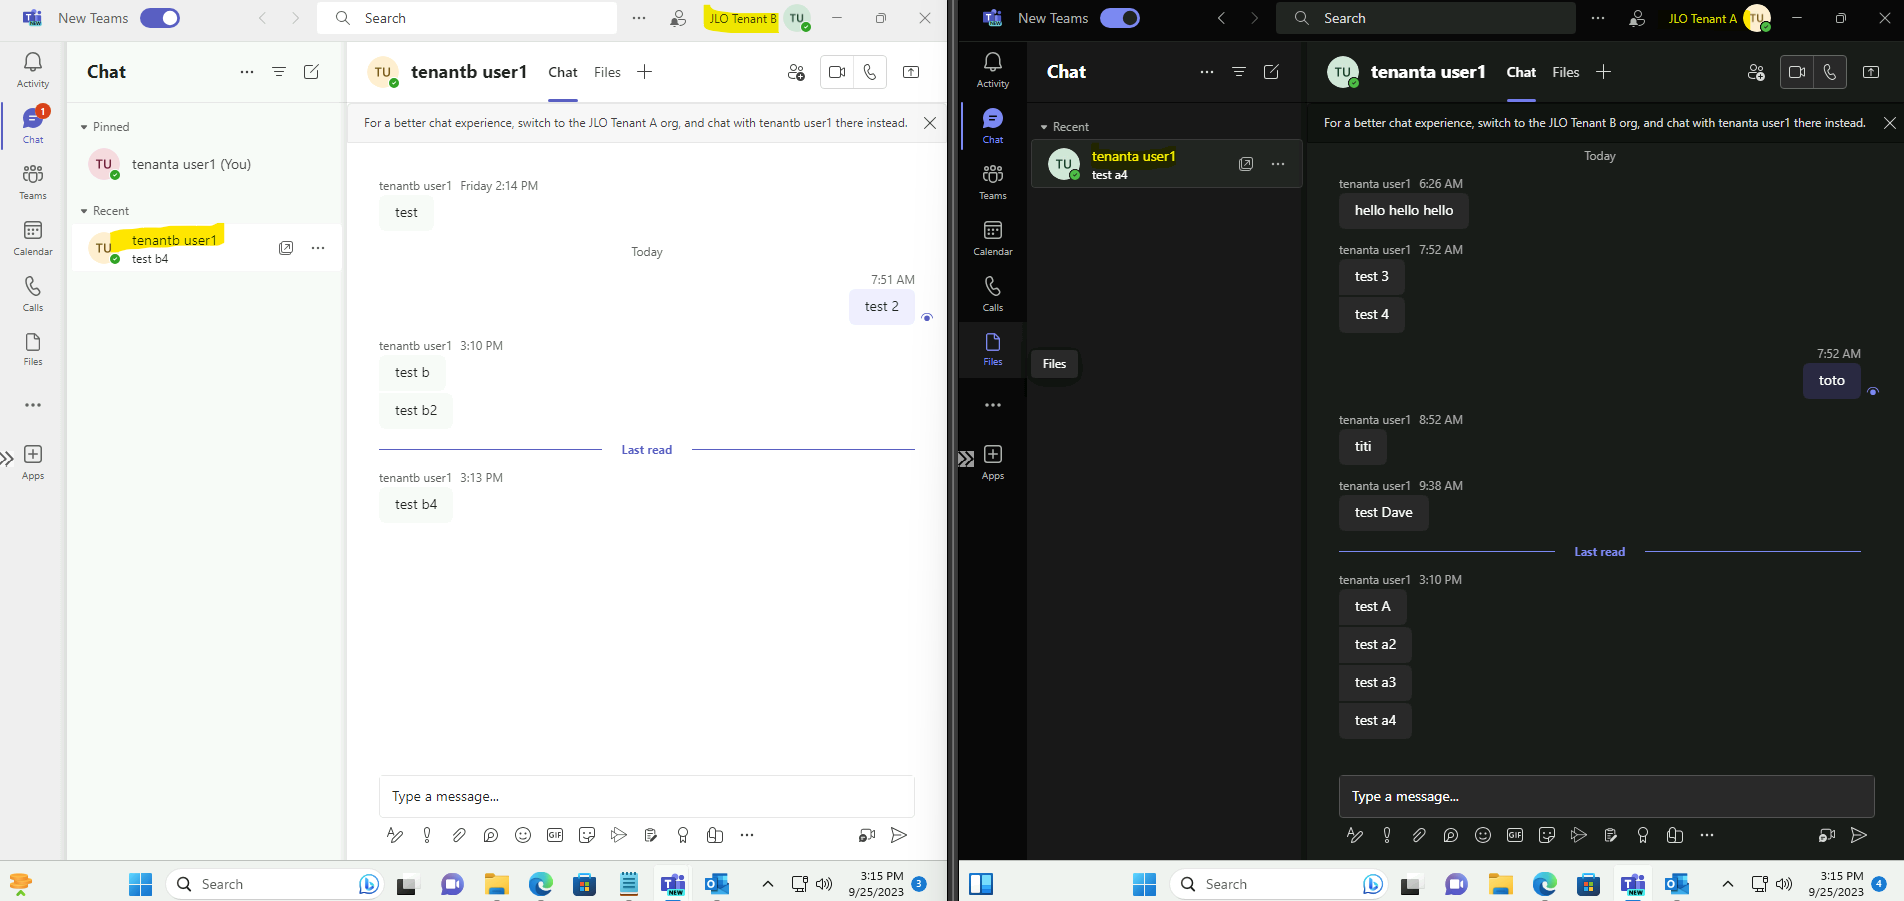Open more options for tenantb user1 chat row
1904x901 pixels.
click(x=318, y=248)
